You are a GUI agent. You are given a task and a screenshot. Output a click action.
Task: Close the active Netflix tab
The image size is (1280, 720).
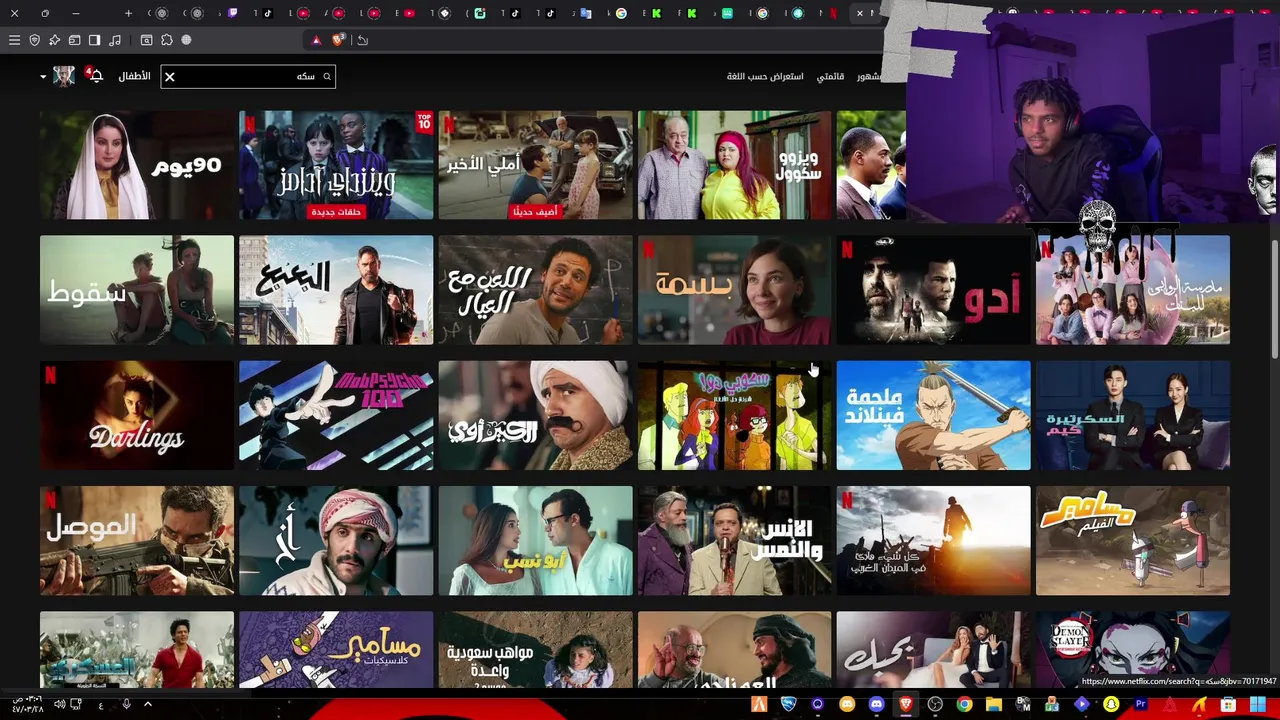[x=859, y=13]
